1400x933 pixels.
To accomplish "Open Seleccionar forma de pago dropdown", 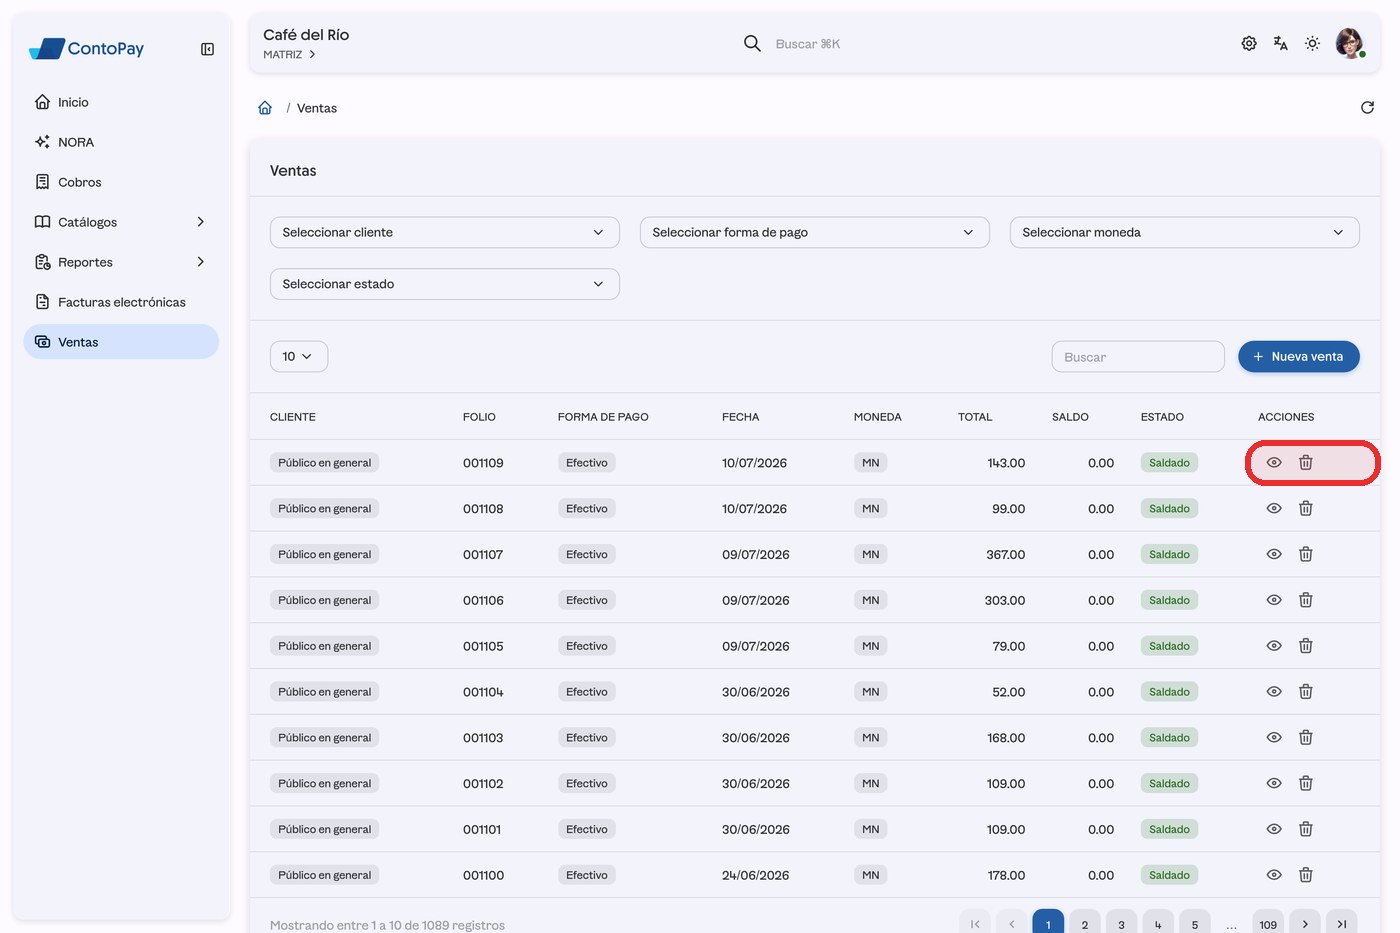I will coord(815,232).
